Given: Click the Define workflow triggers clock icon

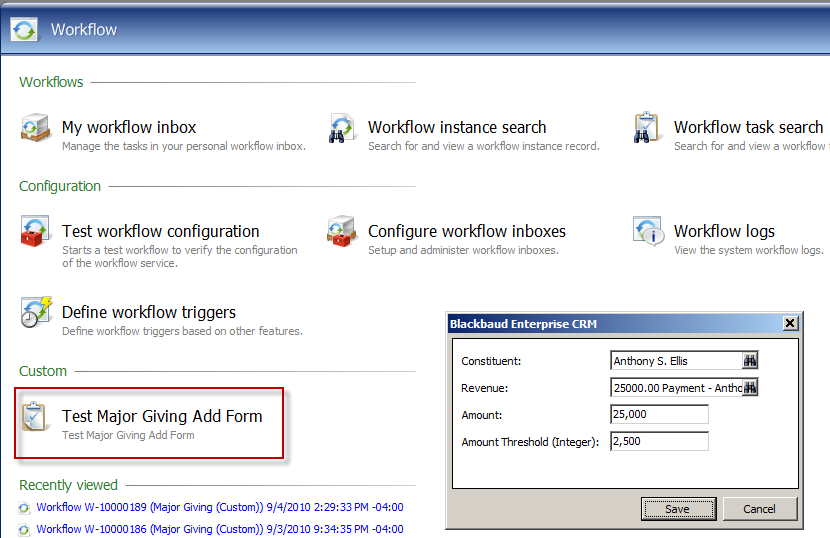Looking at the screenshot, I should 36,312.
